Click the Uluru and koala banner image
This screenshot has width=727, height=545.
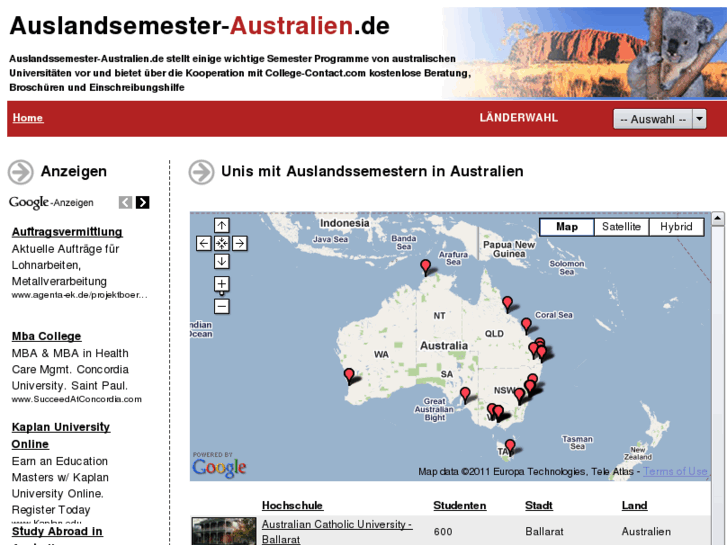pyautogui.click(x=584, y=52)
